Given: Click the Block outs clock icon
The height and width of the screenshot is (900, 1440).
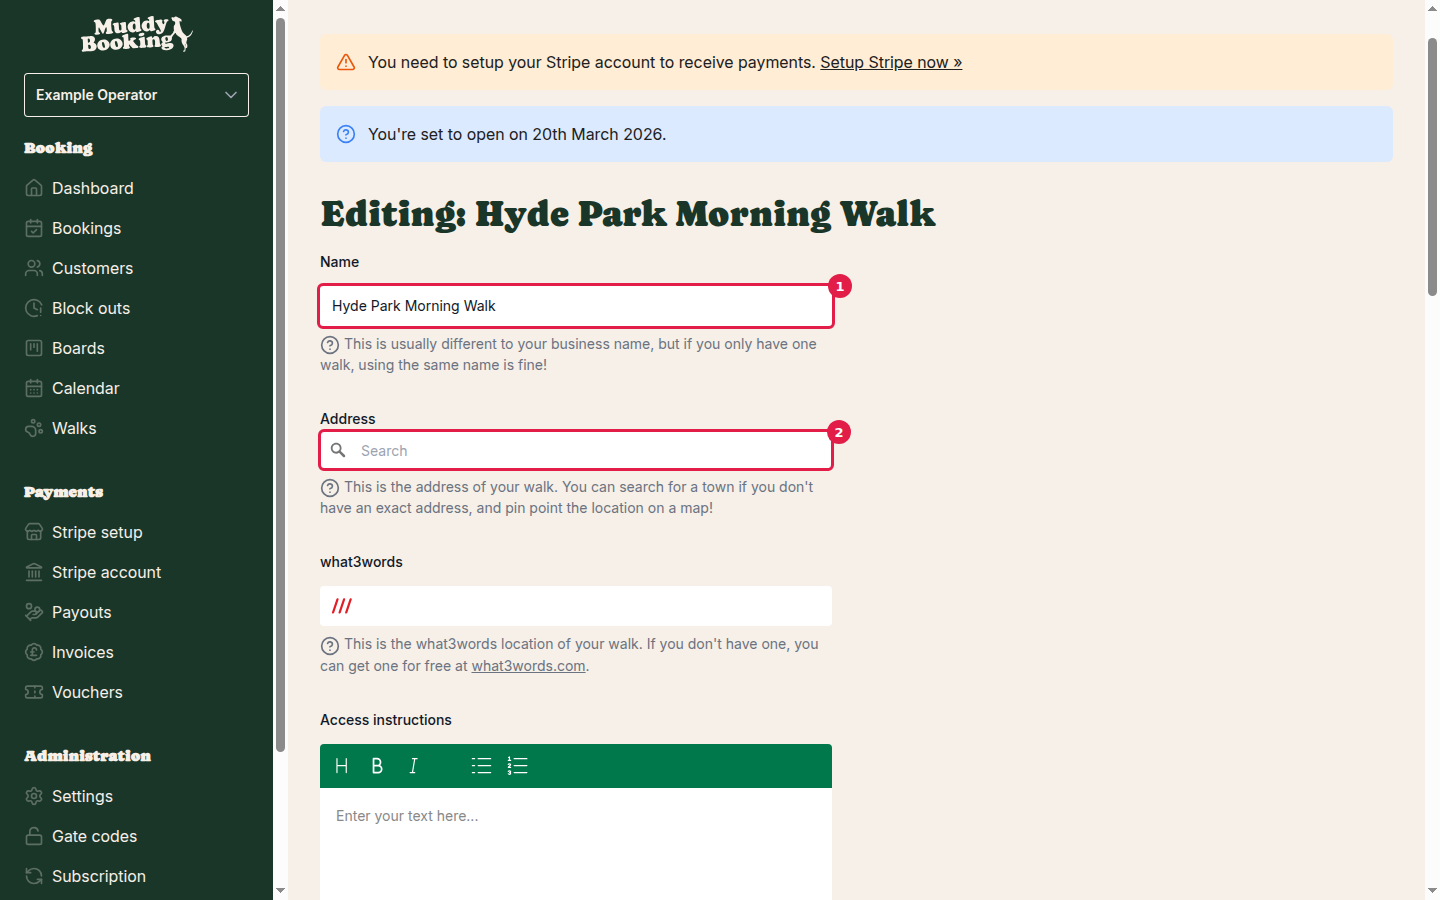Looking at the screenshot, I should coord(33,308).
